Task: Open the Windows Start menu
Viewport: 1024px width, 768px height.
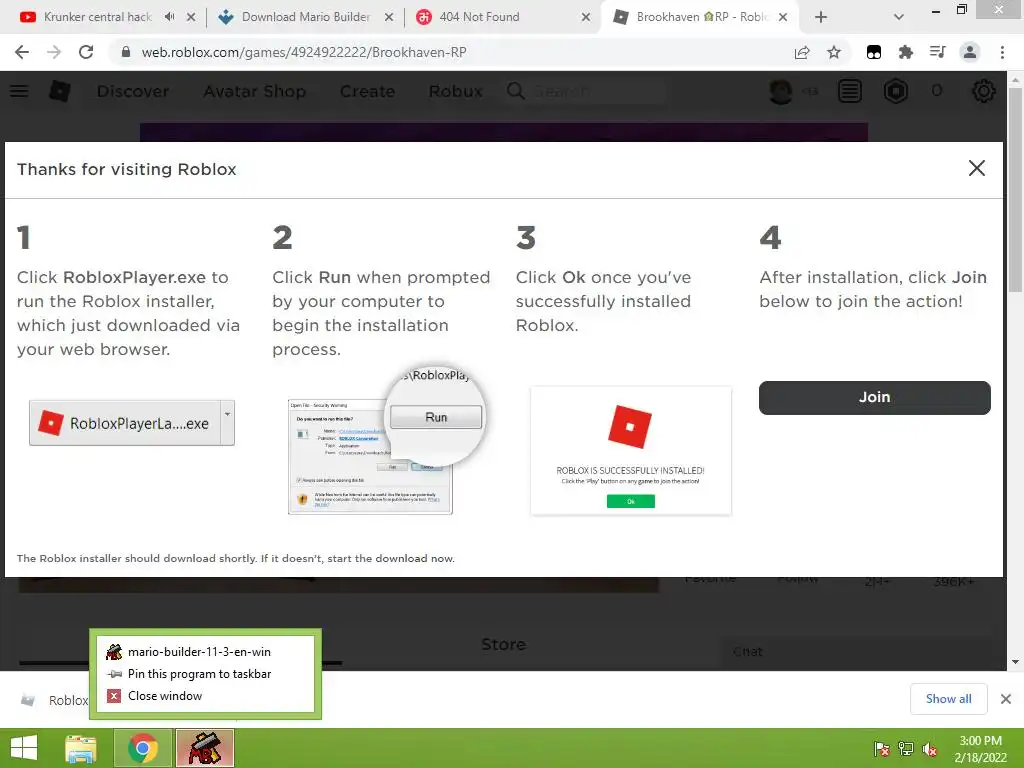Action: [24, 748]
